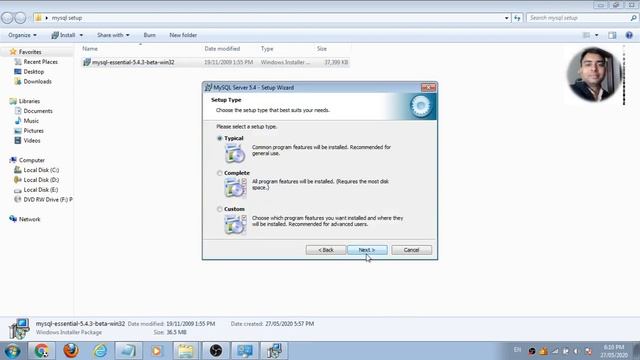
Task: Open the address bar history dropdown
Action: point(507,18)
